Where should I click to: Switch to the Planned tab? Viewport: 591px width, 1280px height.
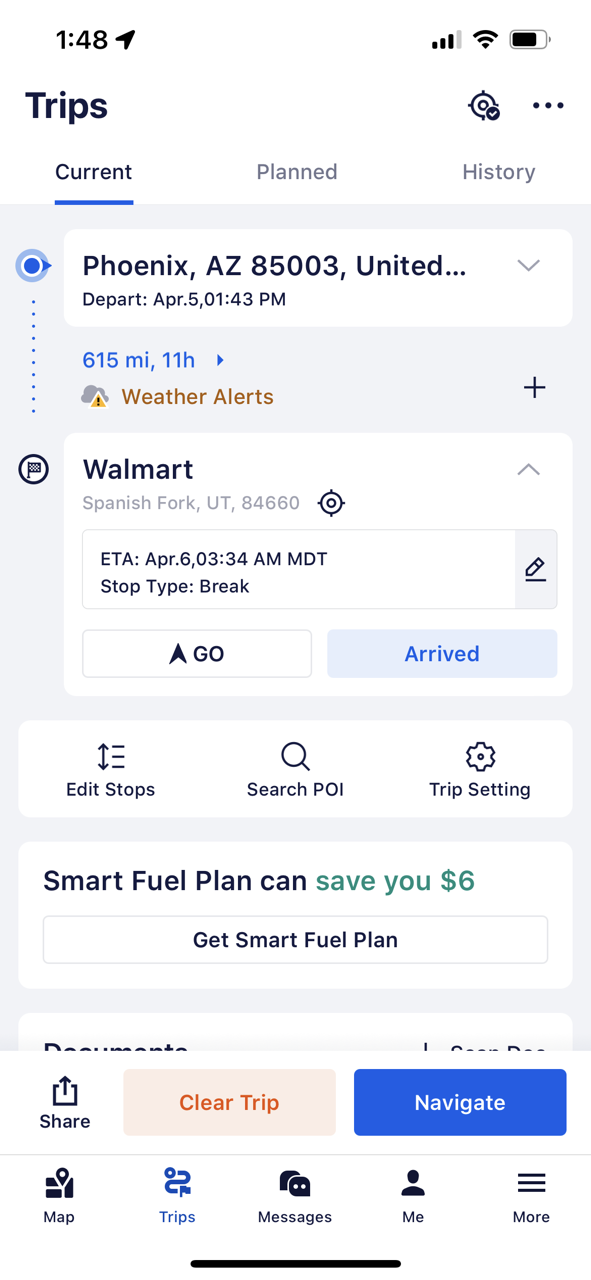click(297, 172)
